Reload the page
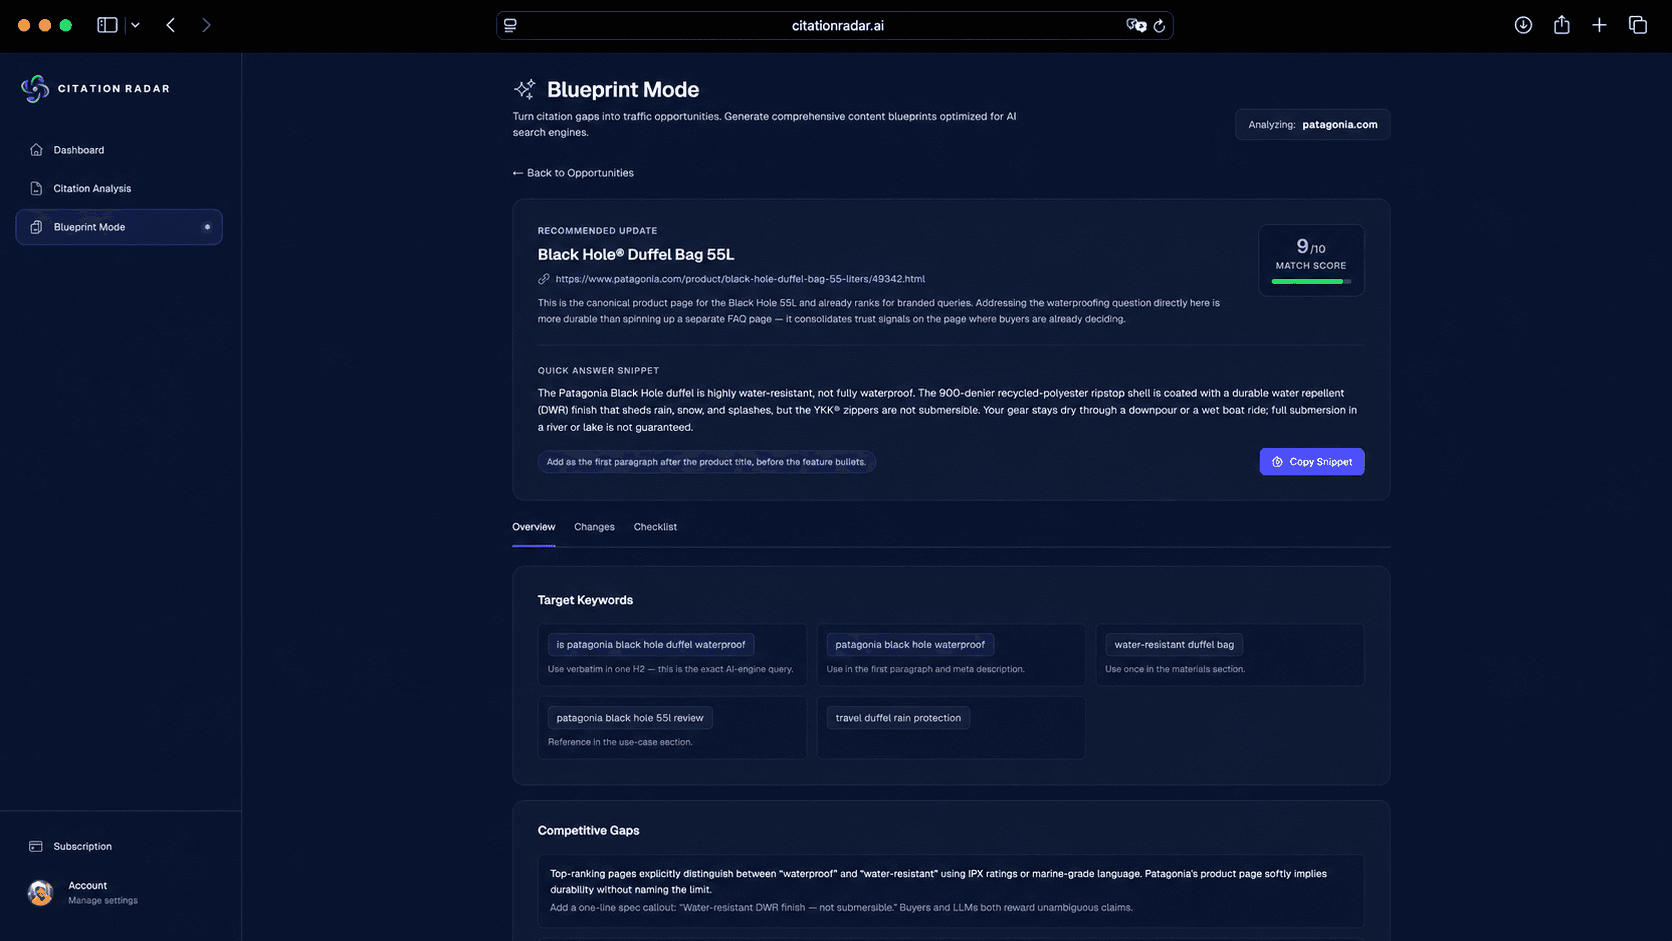 [x=1159, y=26]
